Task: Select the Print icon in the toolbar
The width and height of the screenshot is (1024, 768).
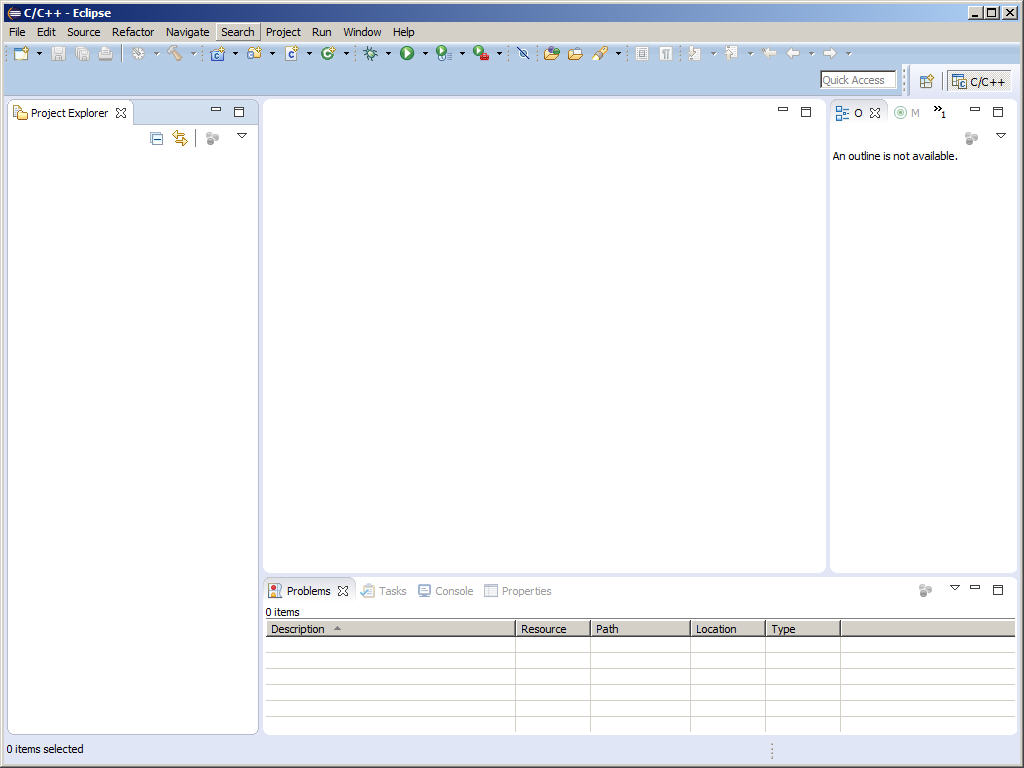Action: [106, 53]
